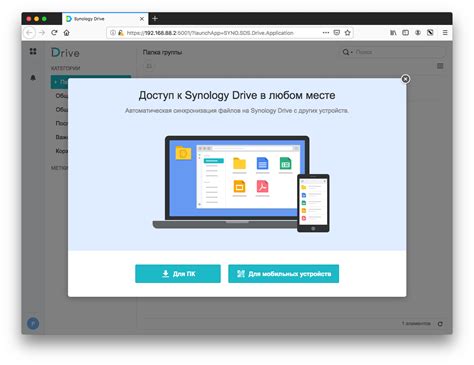Click the Drive logo
Viewport: 474px width, 365px height.
coord(65,53)
